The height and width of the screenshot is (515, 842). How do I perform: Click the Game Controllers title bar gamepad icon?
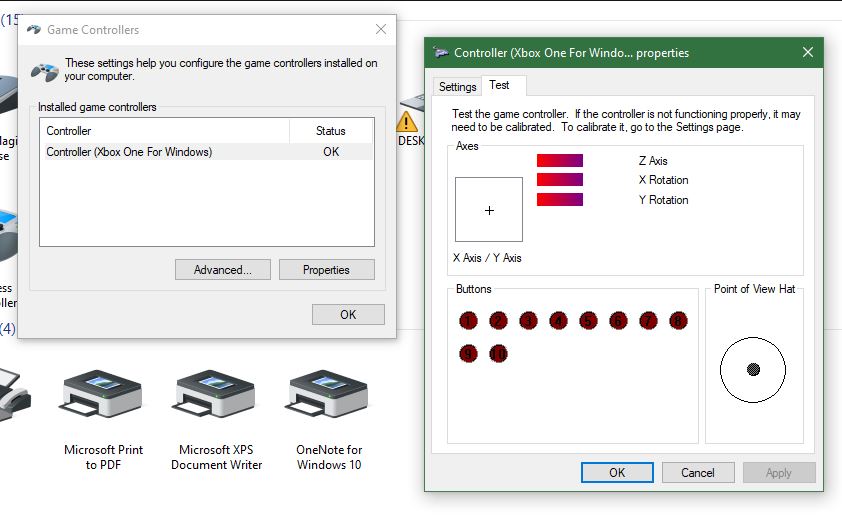point(34,30)
